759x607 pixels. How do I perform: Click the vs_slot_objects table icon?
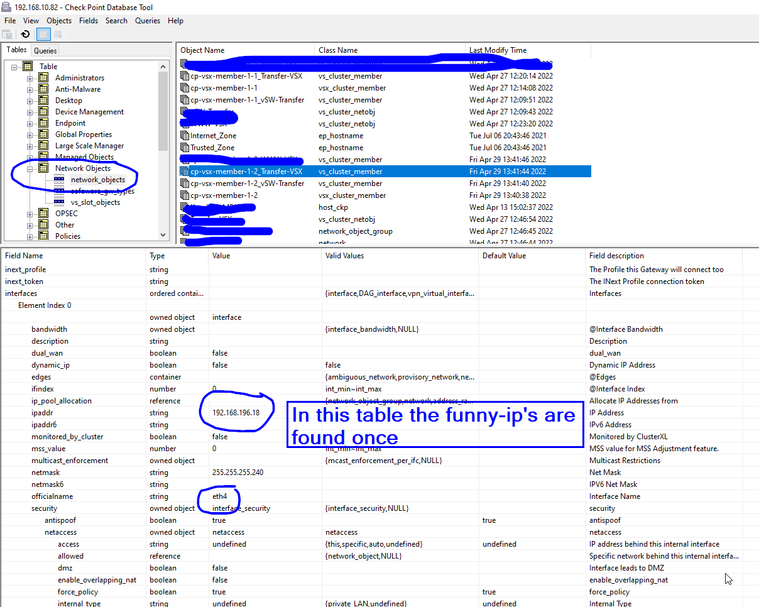59,202
